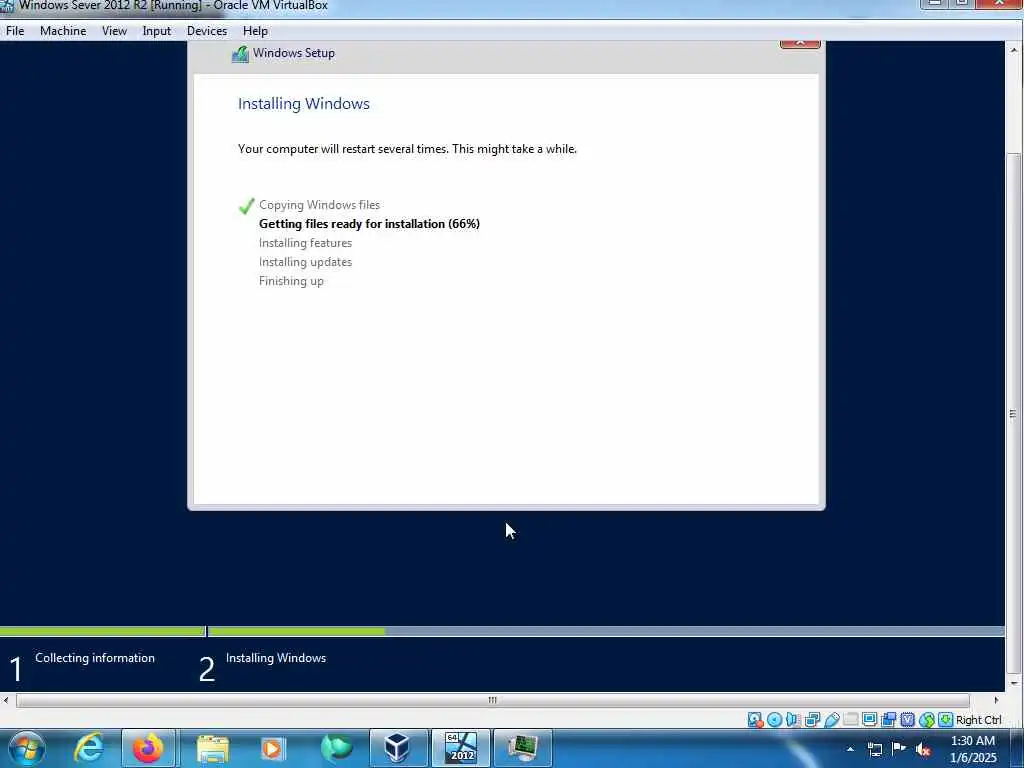Screen dimensions: 1024x768
Task: Click the muted volume tray icon
Action: (x=923, y=749)
